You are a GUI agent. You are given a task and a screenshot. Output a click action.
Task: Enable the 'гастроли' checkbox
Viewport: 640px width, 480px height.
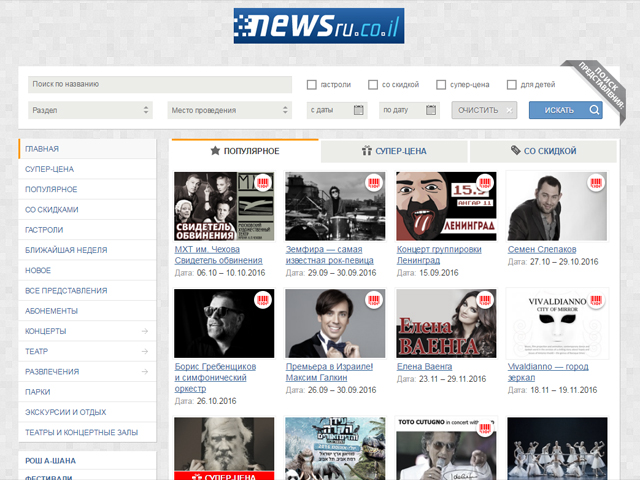[x=311, y=84]
